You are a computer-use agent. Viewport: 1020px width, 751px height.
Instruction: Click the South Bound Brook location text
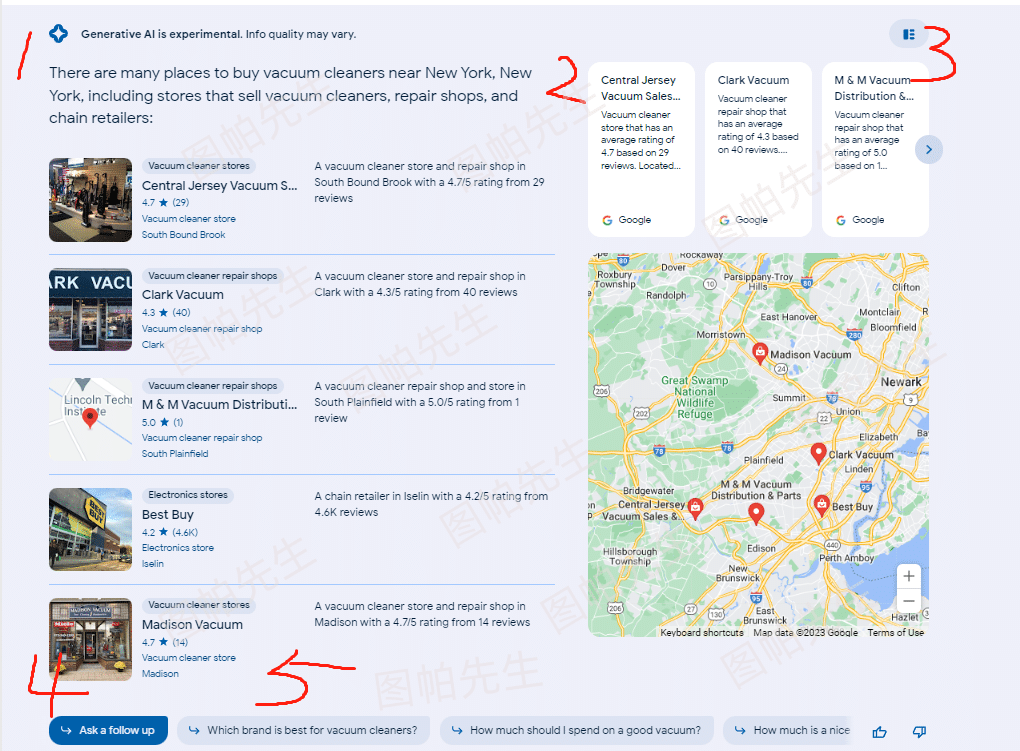(x=183, y=235)
